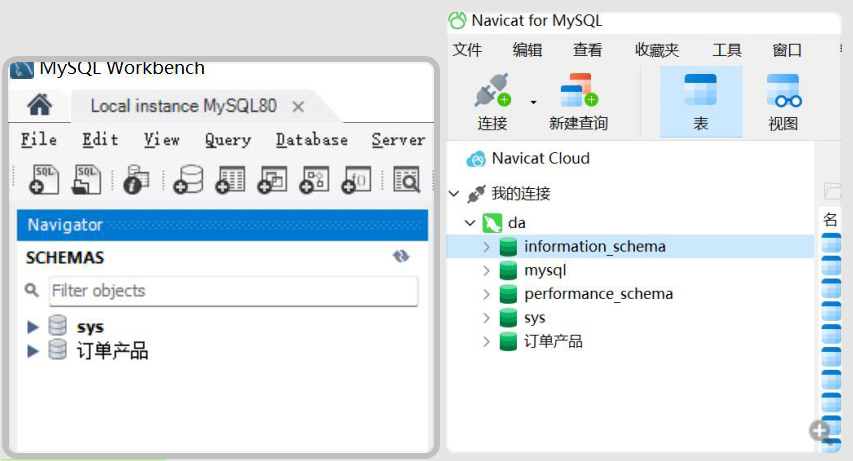Image resolution: width=853 pixels, height=461 pixels.
Task: Open the MySQL Workbench home screen
Action: [40, 105]
